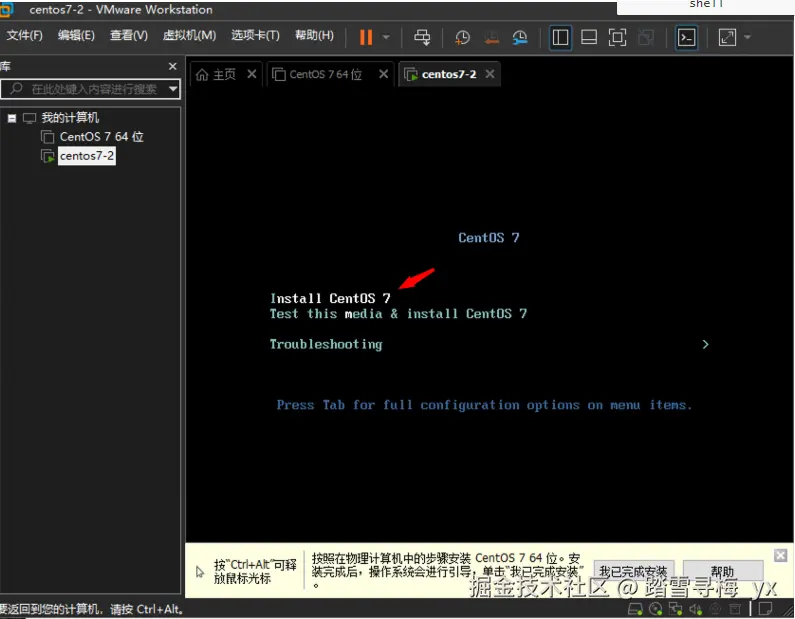
Task: Select the Troubleshooting boot menu entry
Action: 326,344
